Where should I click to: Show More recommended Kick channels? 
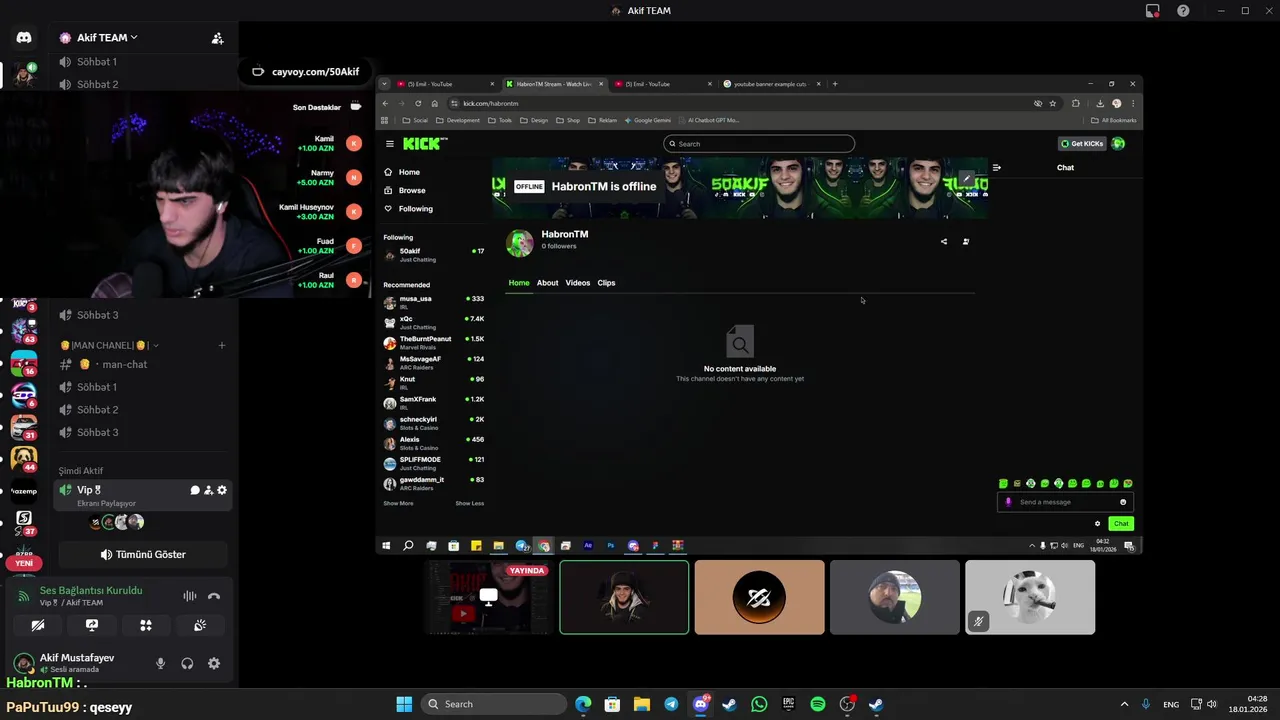point(398,503)
